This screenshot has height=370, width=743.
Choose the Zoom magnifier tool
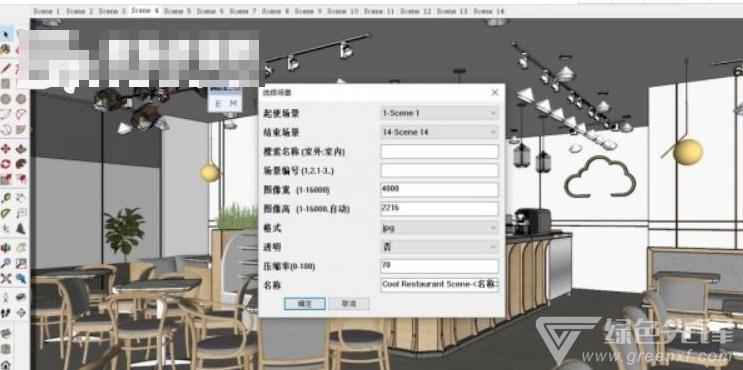[6, 263]
